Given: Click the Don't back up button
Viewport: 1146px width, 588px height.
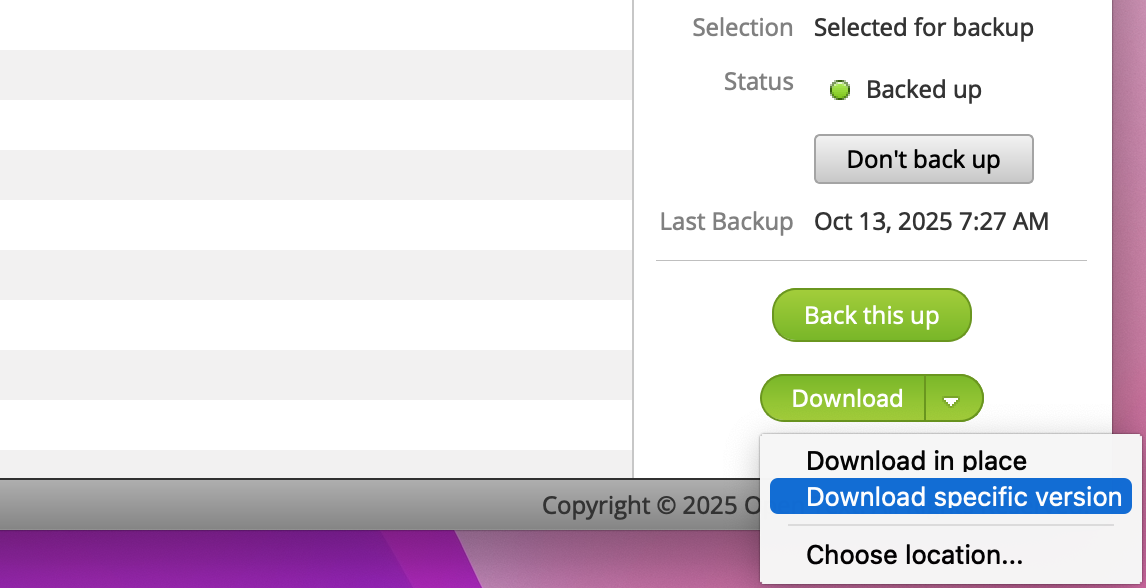Looking at the screenshot, I should tap(923, 160).
